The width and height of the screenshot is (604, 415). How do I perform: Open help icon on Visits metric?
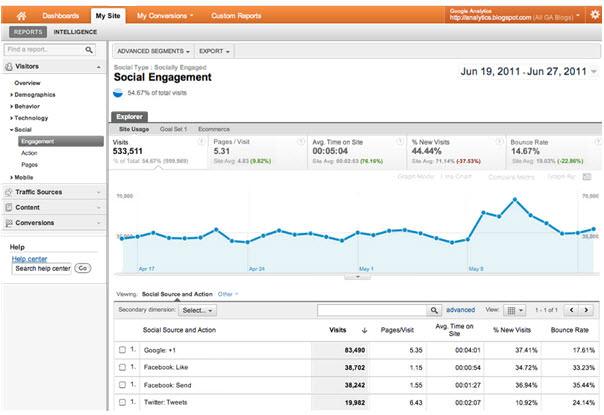coord(201,142)
